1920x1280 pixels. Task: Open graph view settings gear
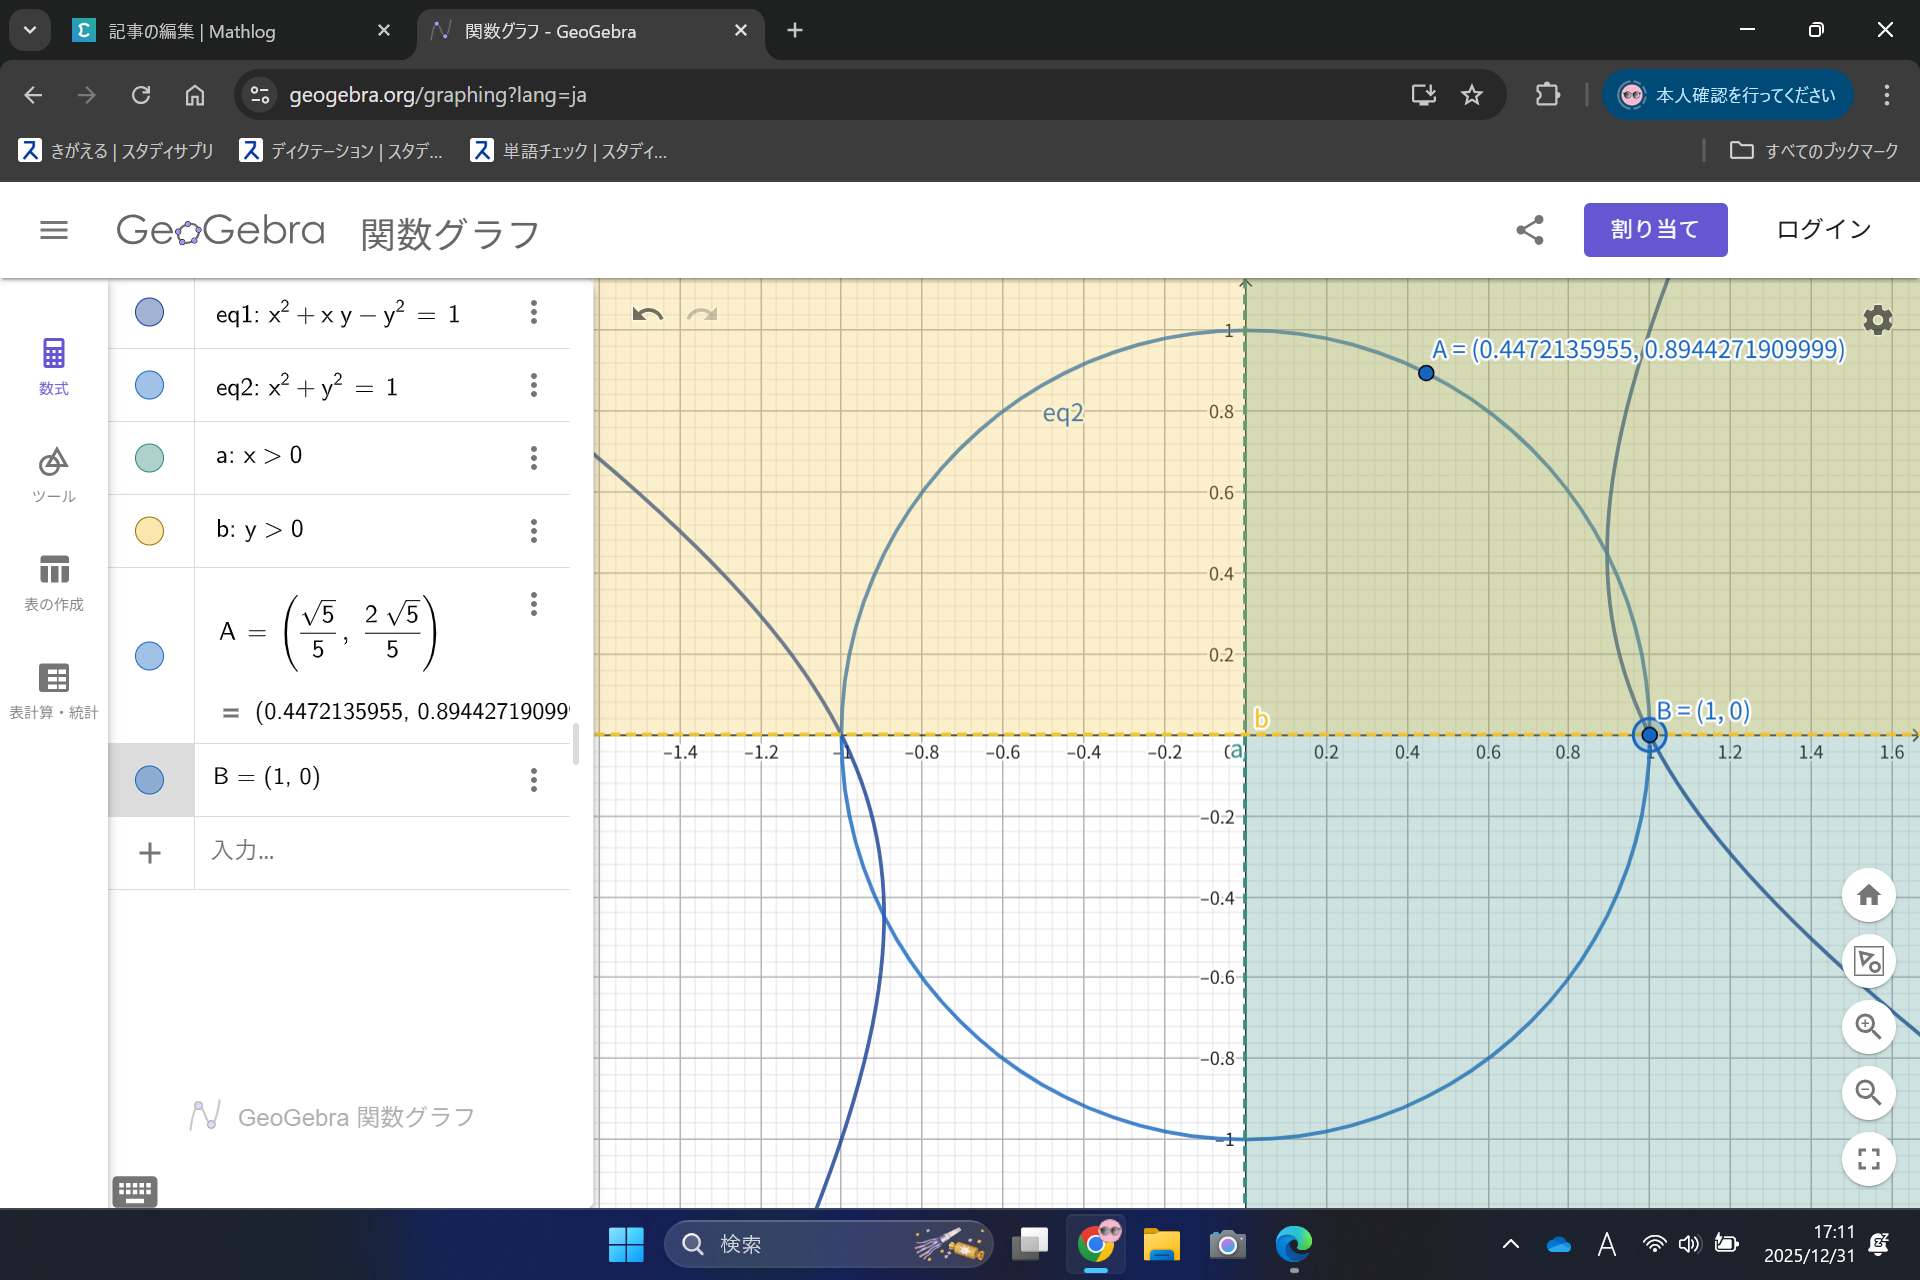coord(1876,320)
